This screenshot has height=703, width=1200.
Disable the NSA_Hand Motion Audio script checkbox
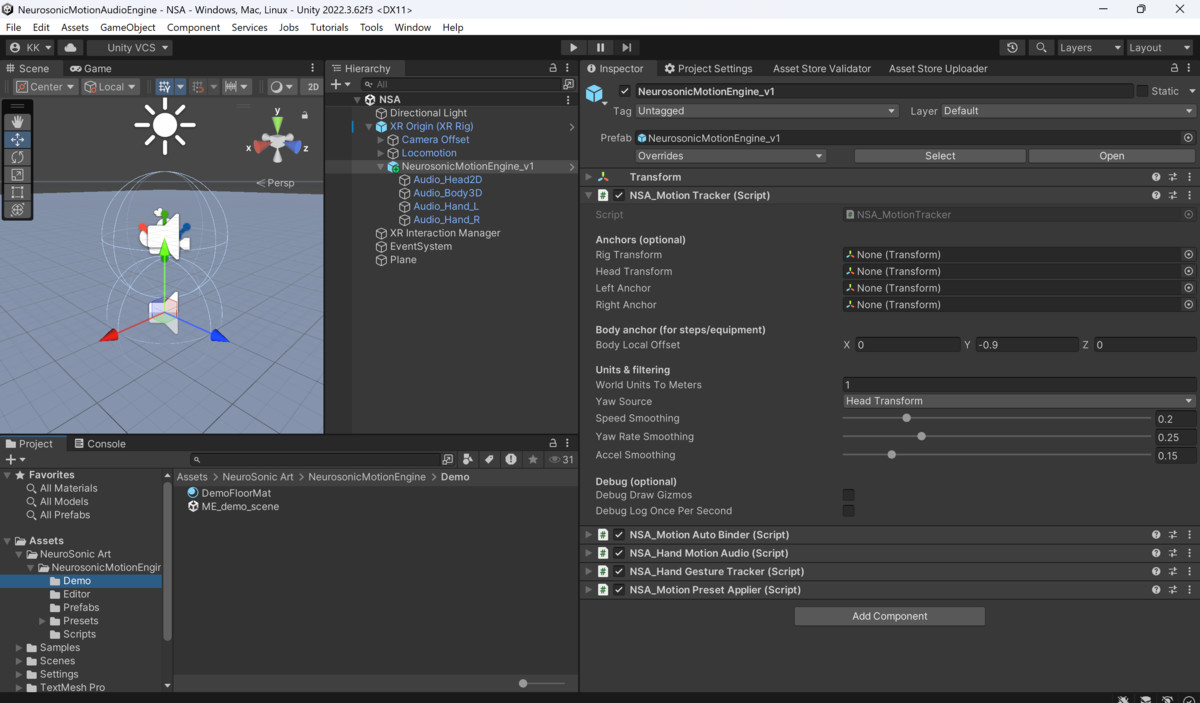[619, 553]
